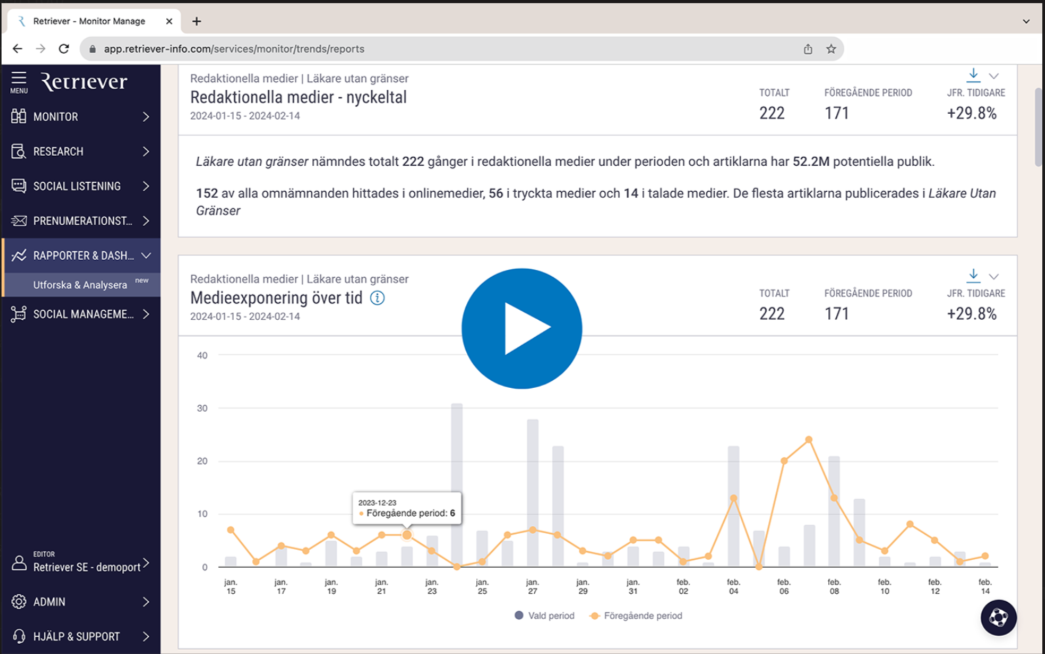Open the SOCIAL LISTENING chat icon
Screen dimensions: 1045x654
coord(19,186)
